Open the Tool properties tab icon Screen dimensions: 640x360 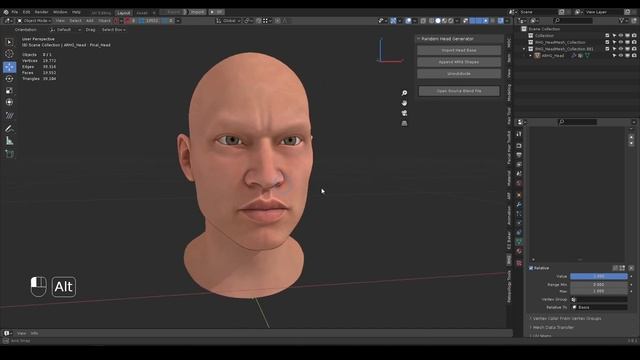(x=519, y=134)
